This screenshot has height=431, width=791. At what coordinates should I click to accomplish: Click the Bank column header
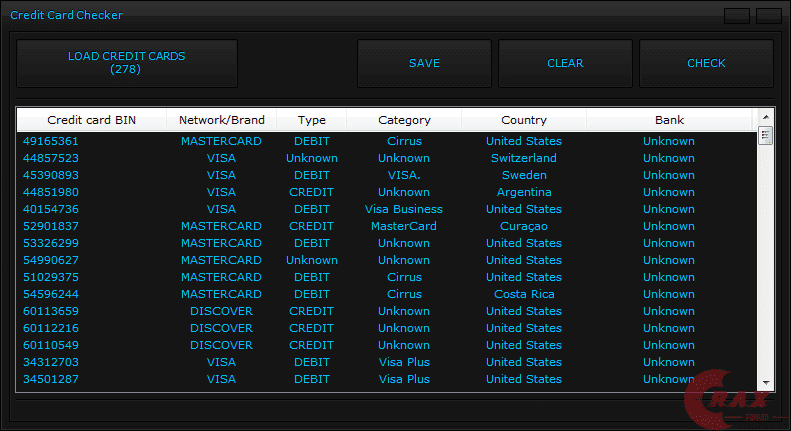[x=669, y=120]
